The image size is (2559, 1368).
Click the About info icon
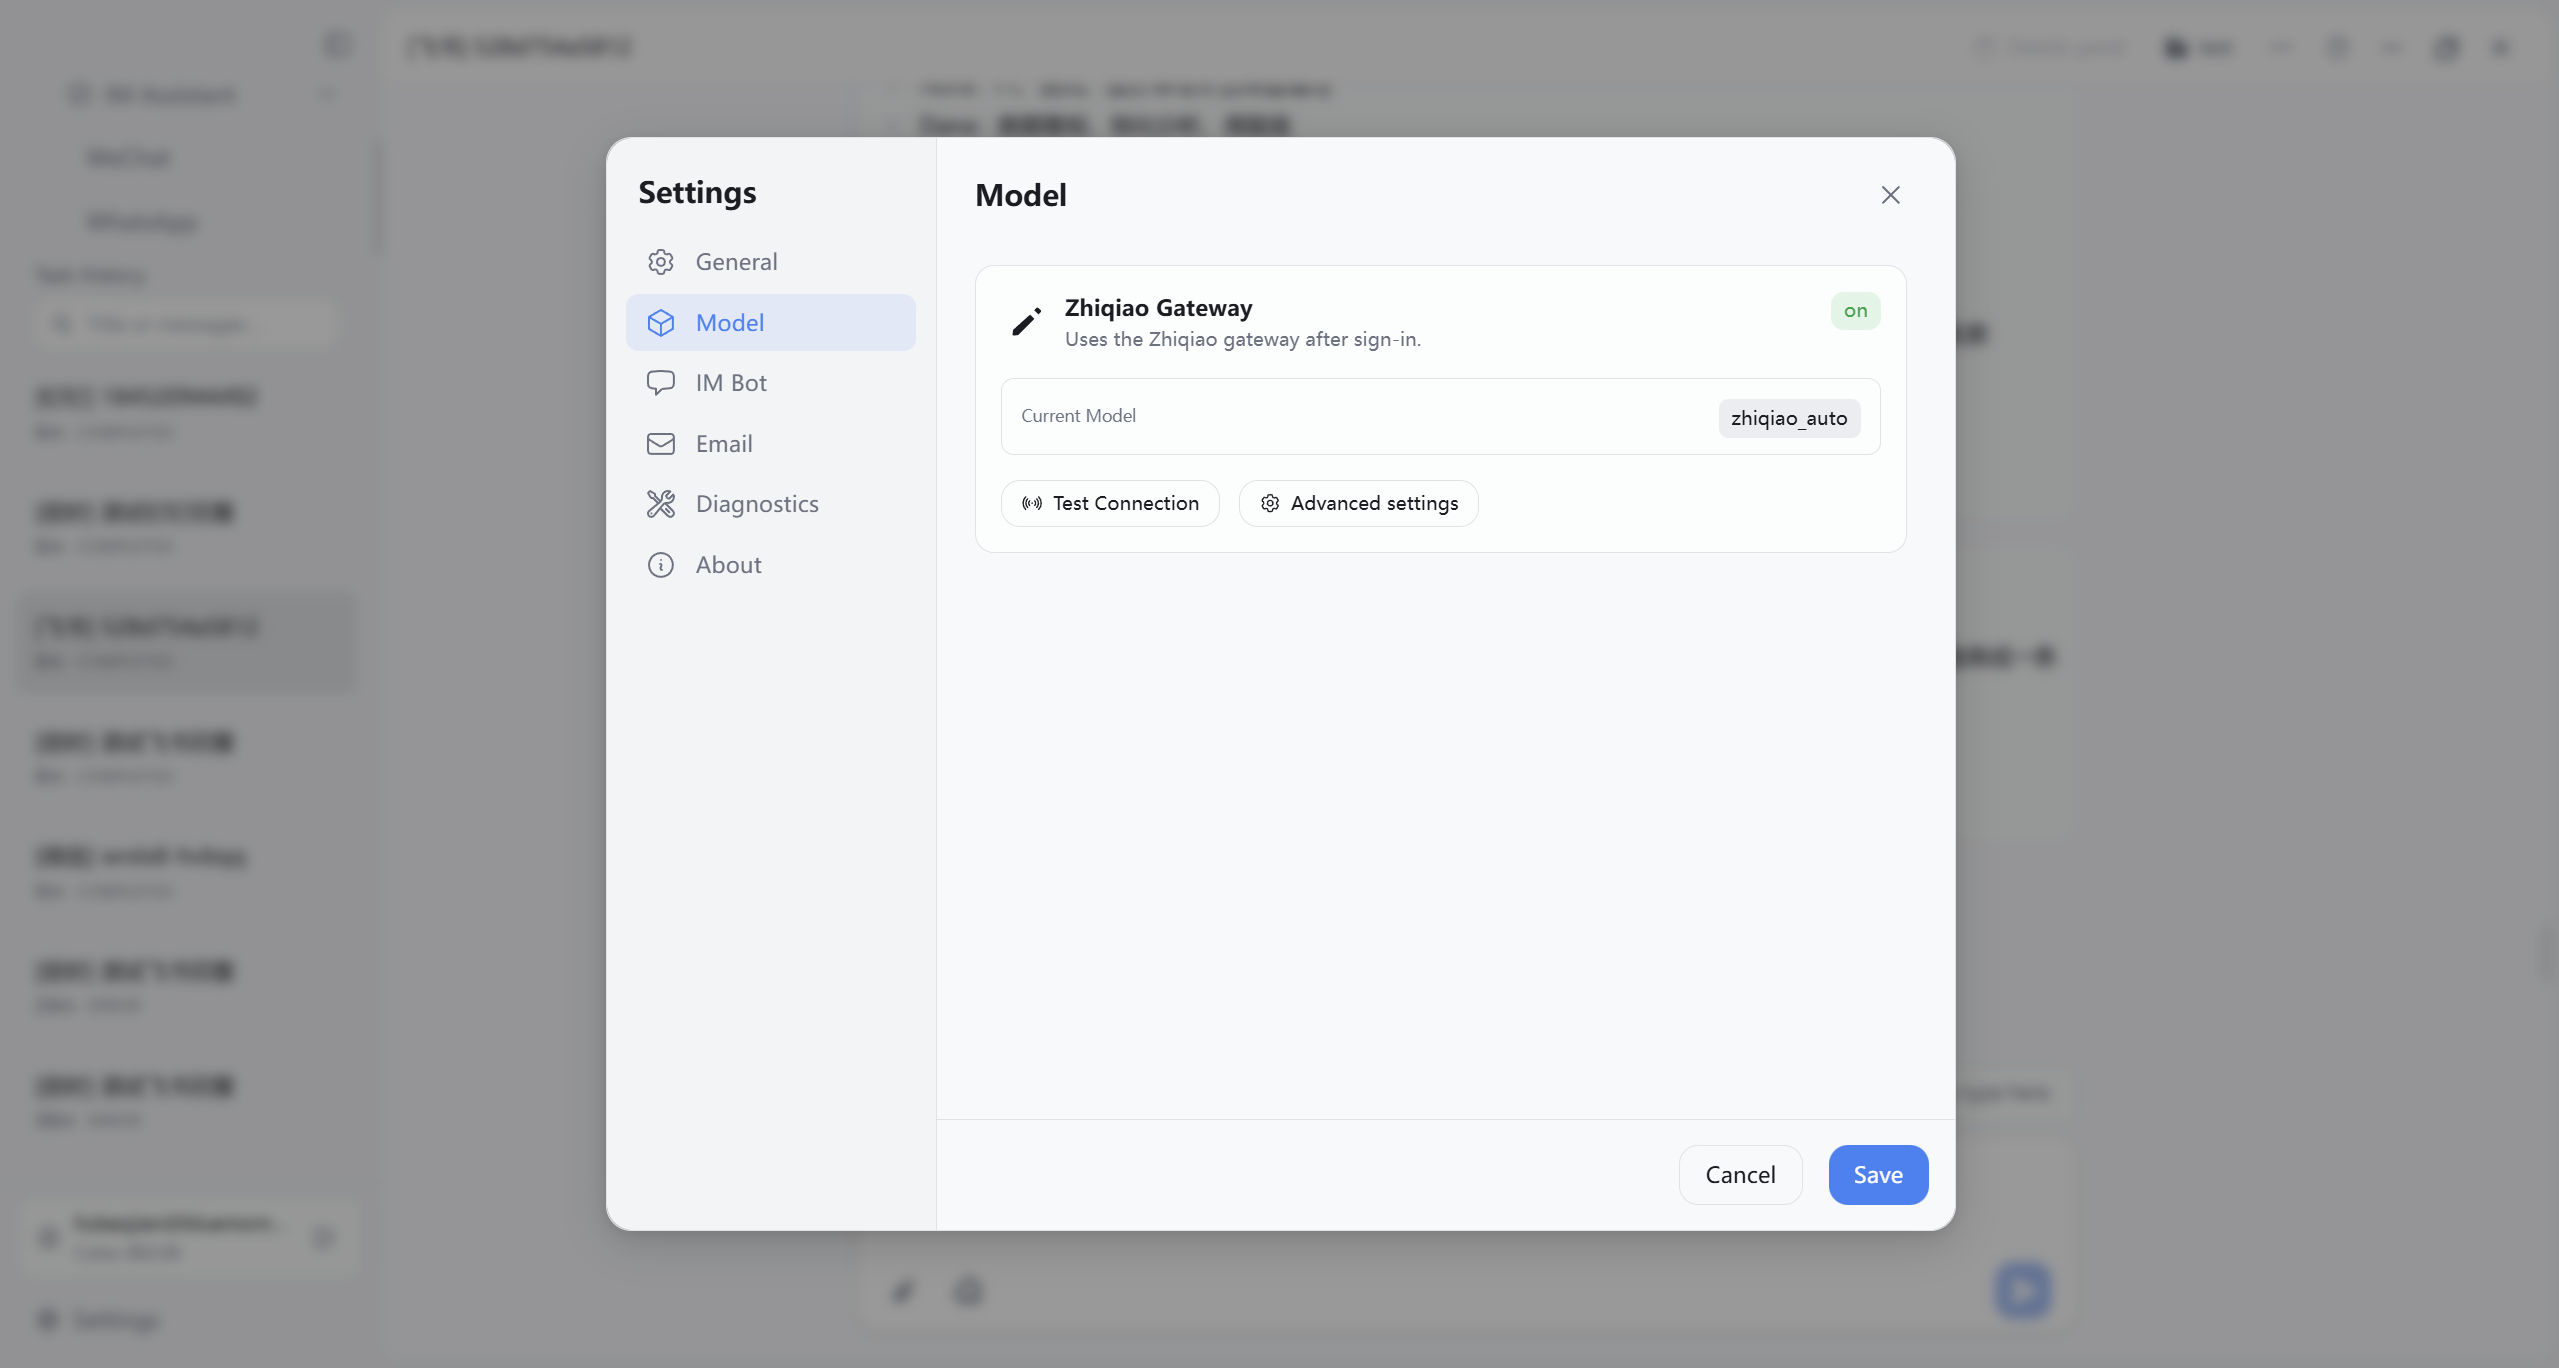(660, 565)
